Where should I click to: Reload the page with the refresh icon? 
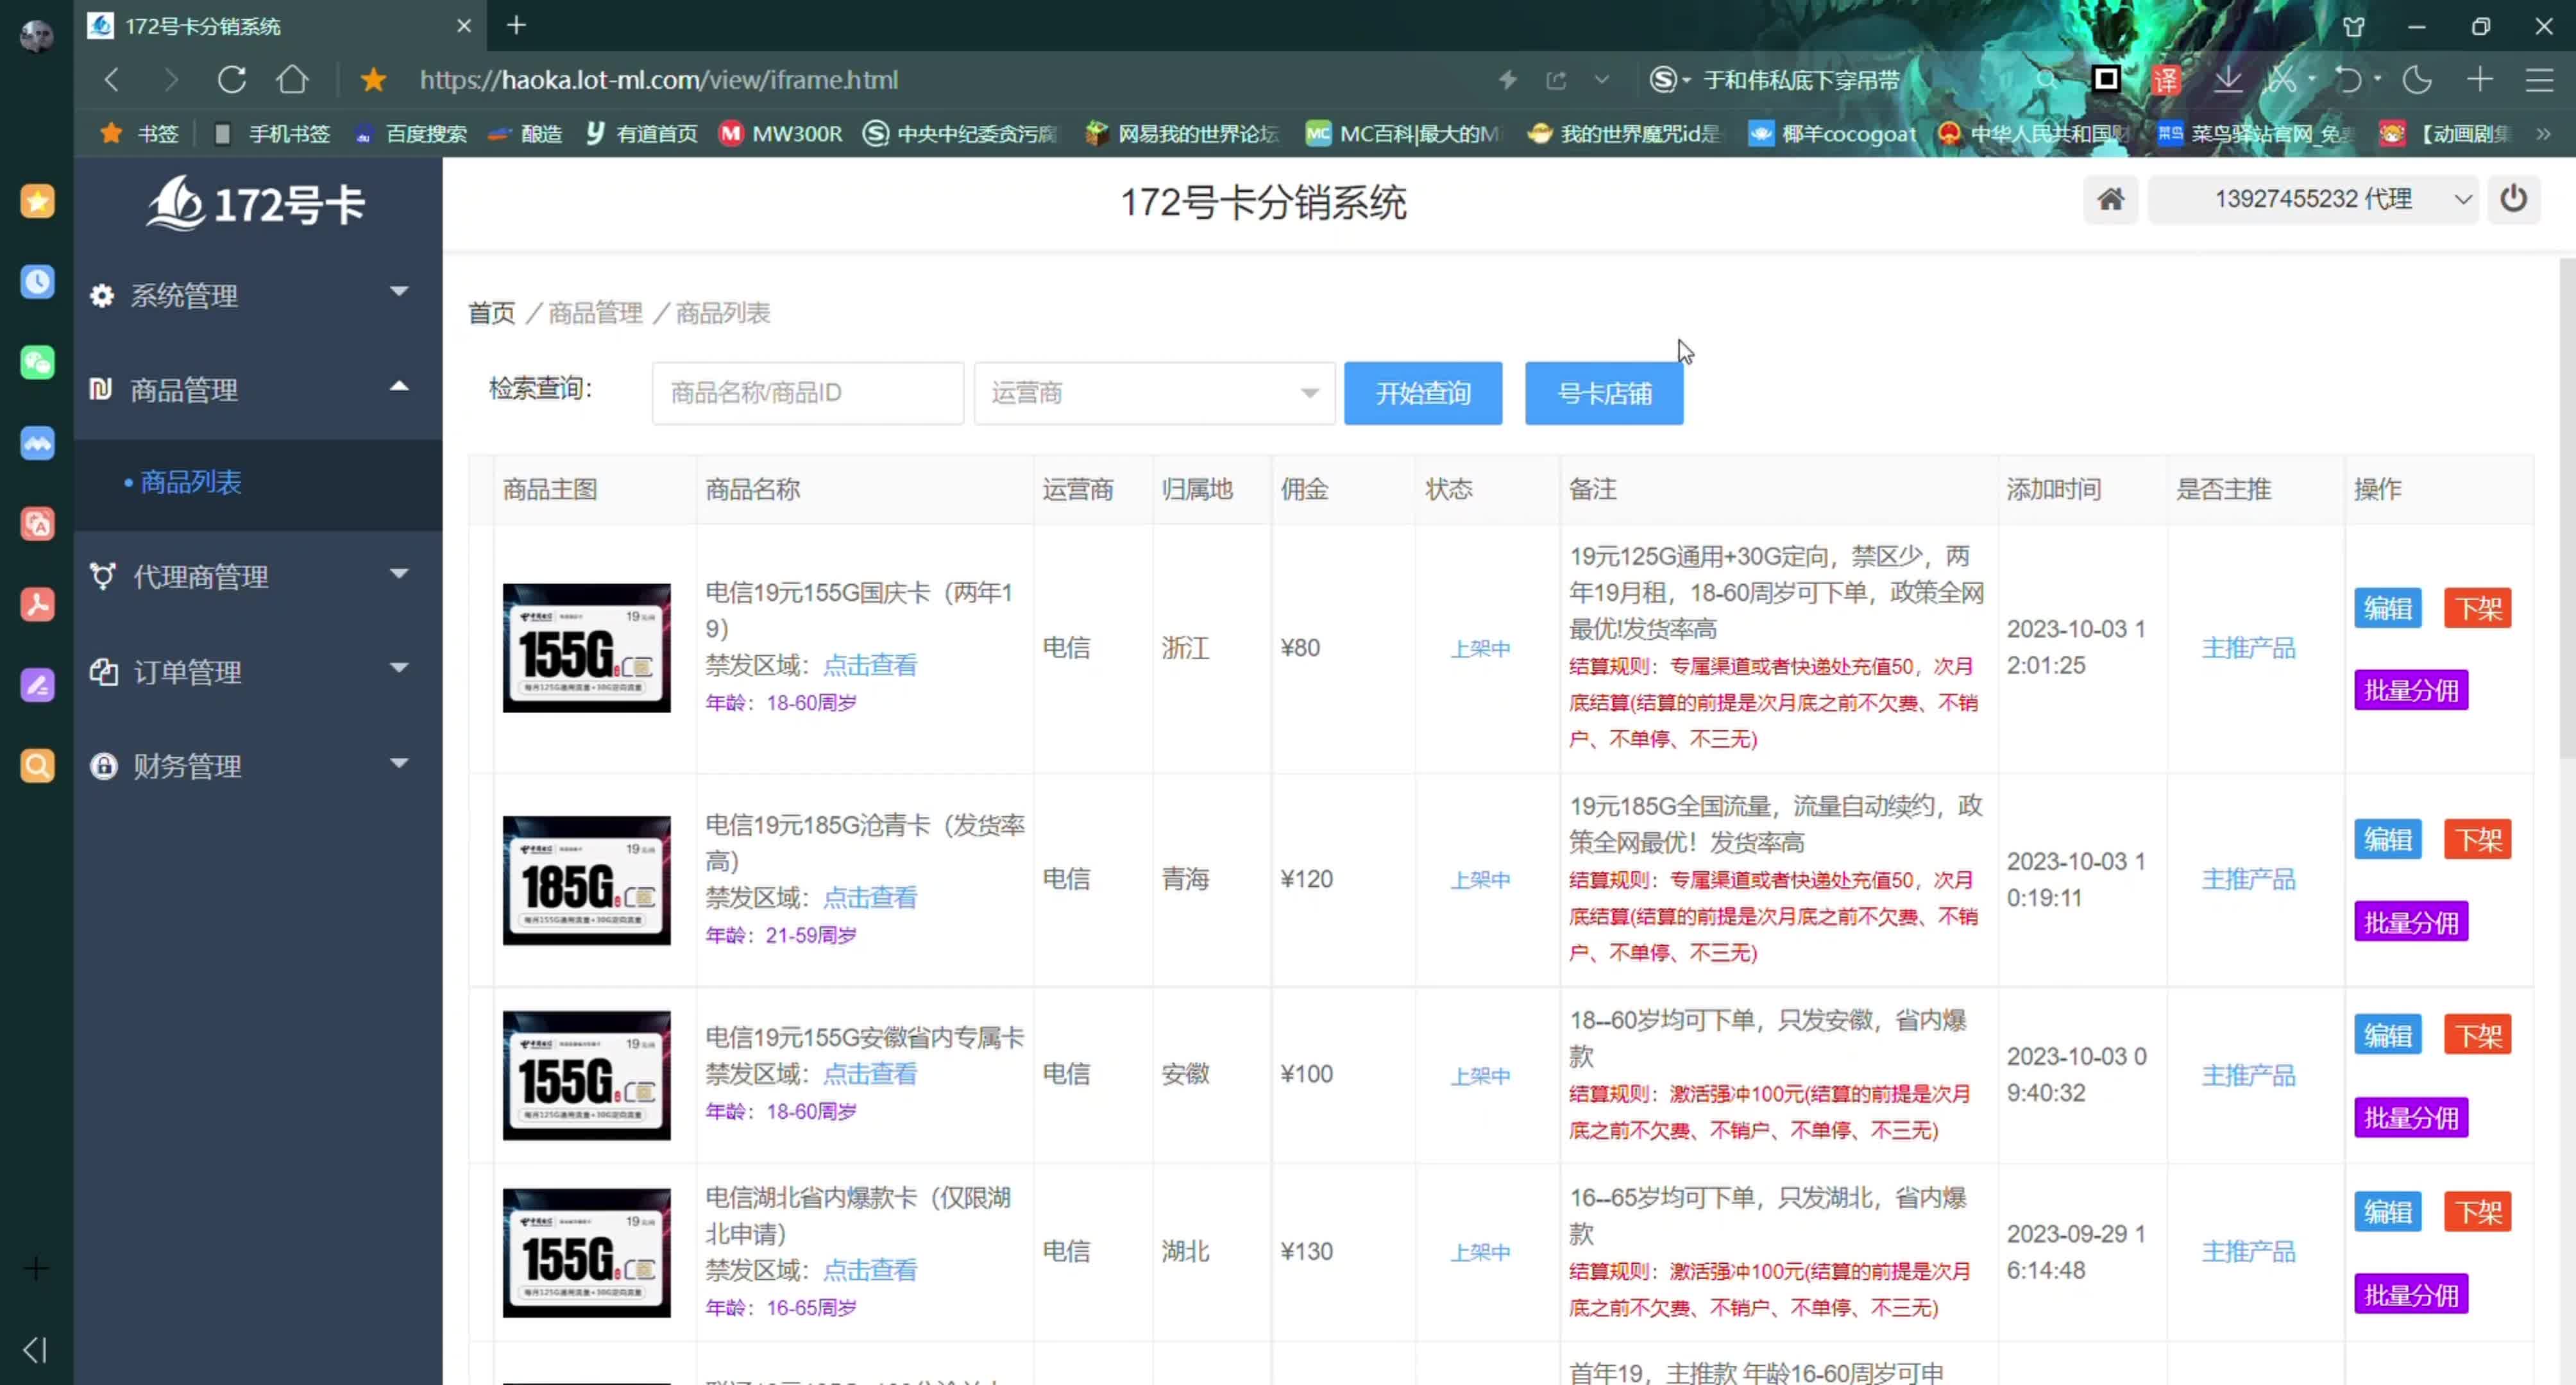tap(232, 79)
